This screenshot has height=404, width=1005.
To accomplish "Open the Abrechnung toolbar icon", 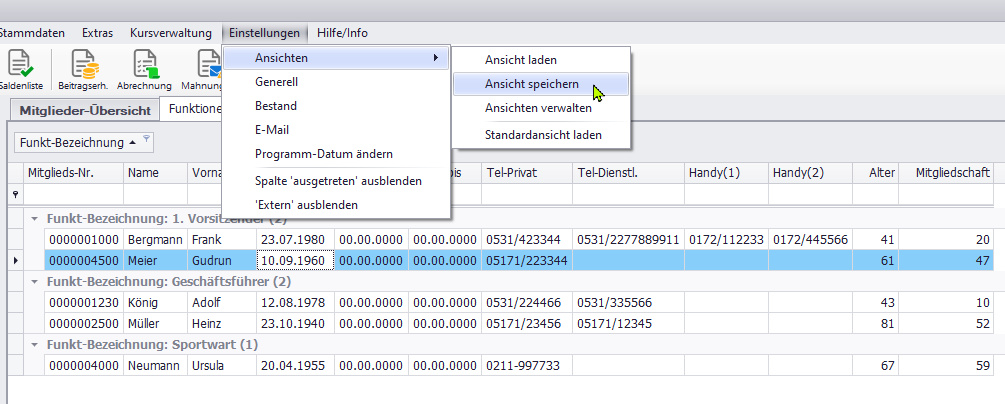I will pos(144,68).
